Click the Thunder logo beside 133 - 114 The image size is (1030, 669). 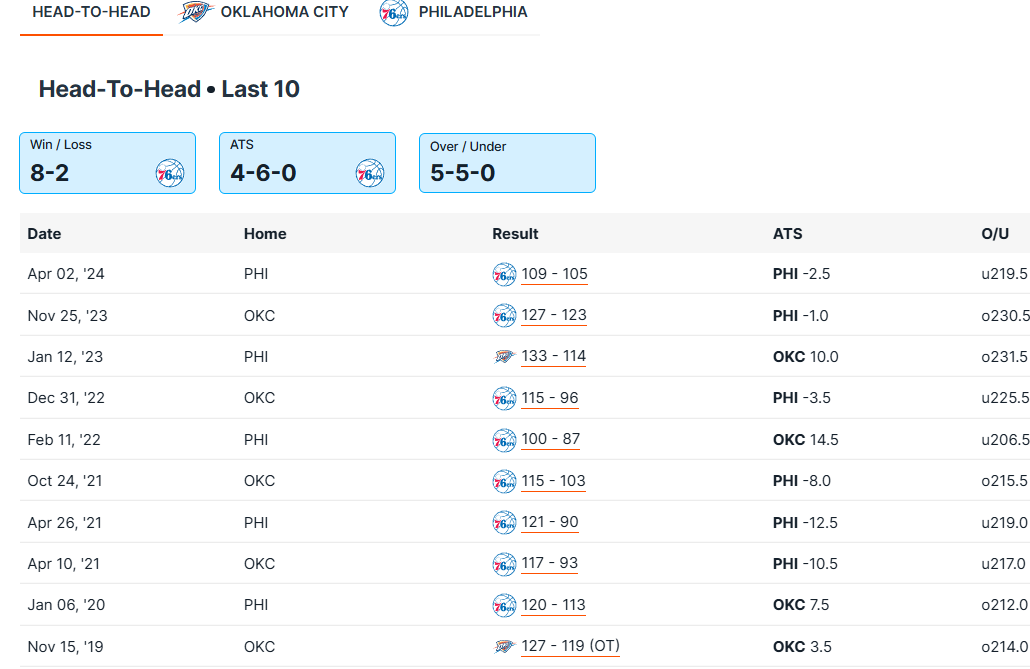point(504,357)
